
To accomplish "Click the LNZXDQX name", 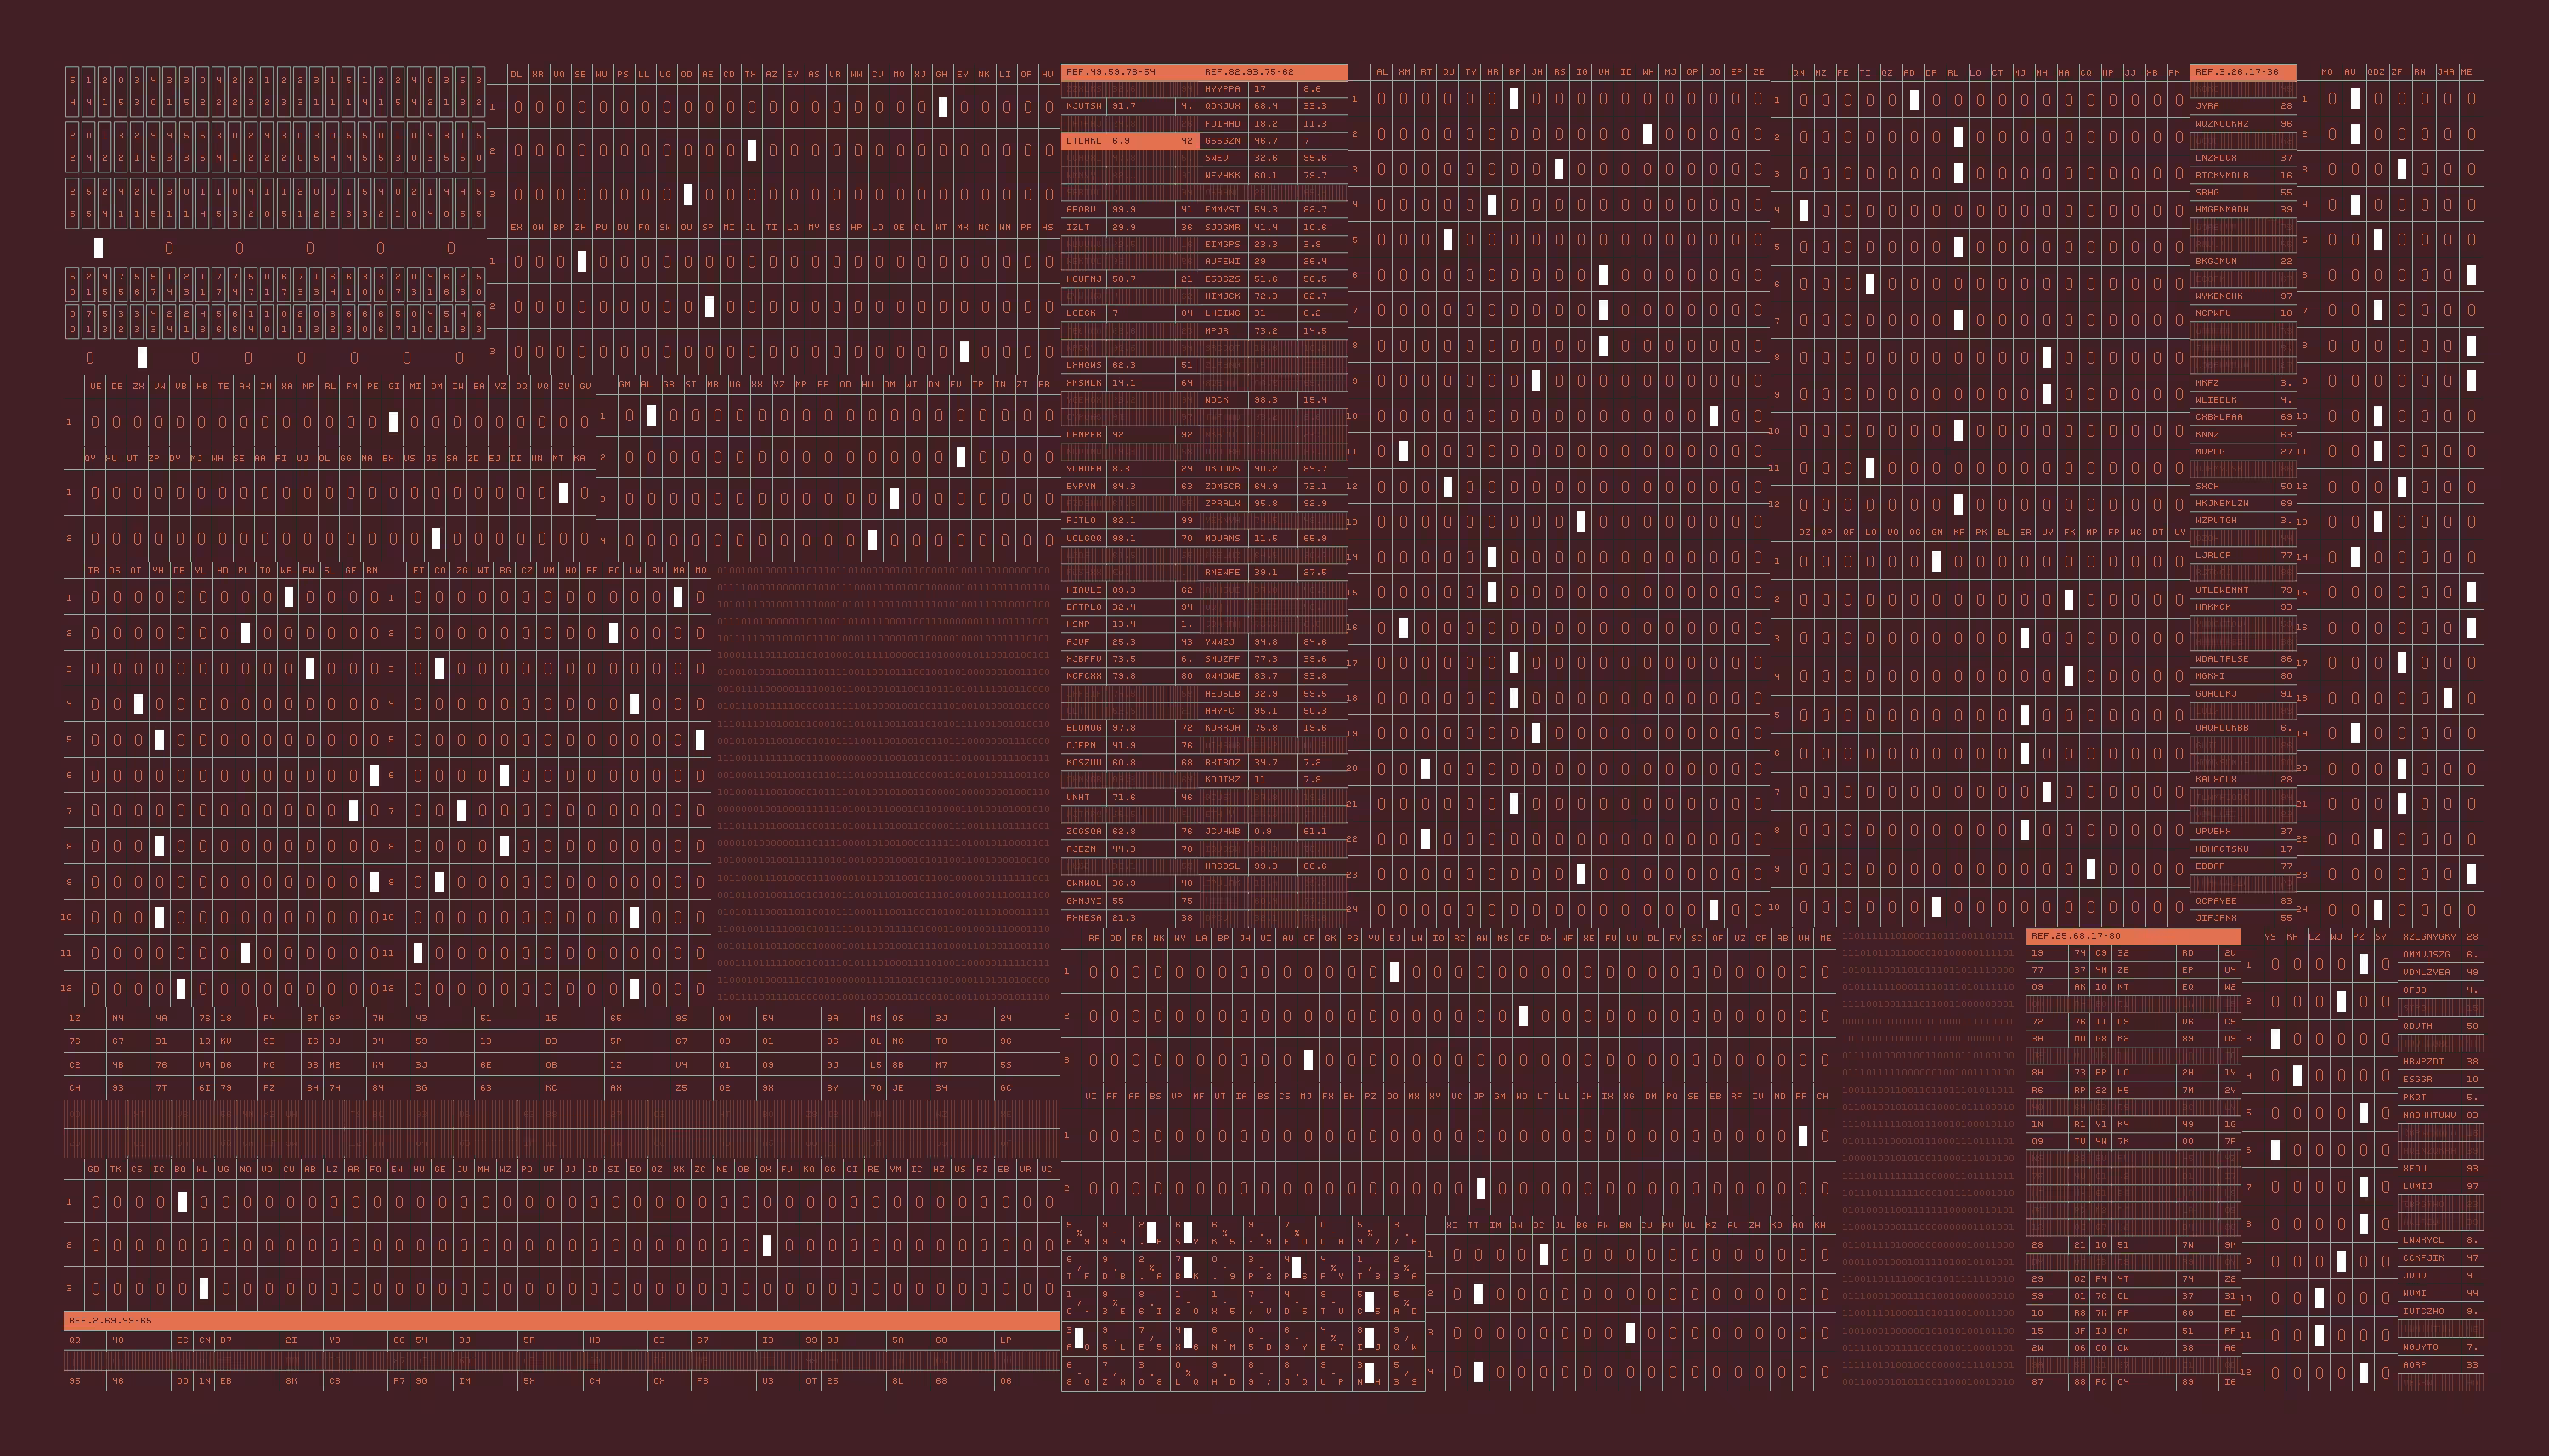I will [2216, 158].
